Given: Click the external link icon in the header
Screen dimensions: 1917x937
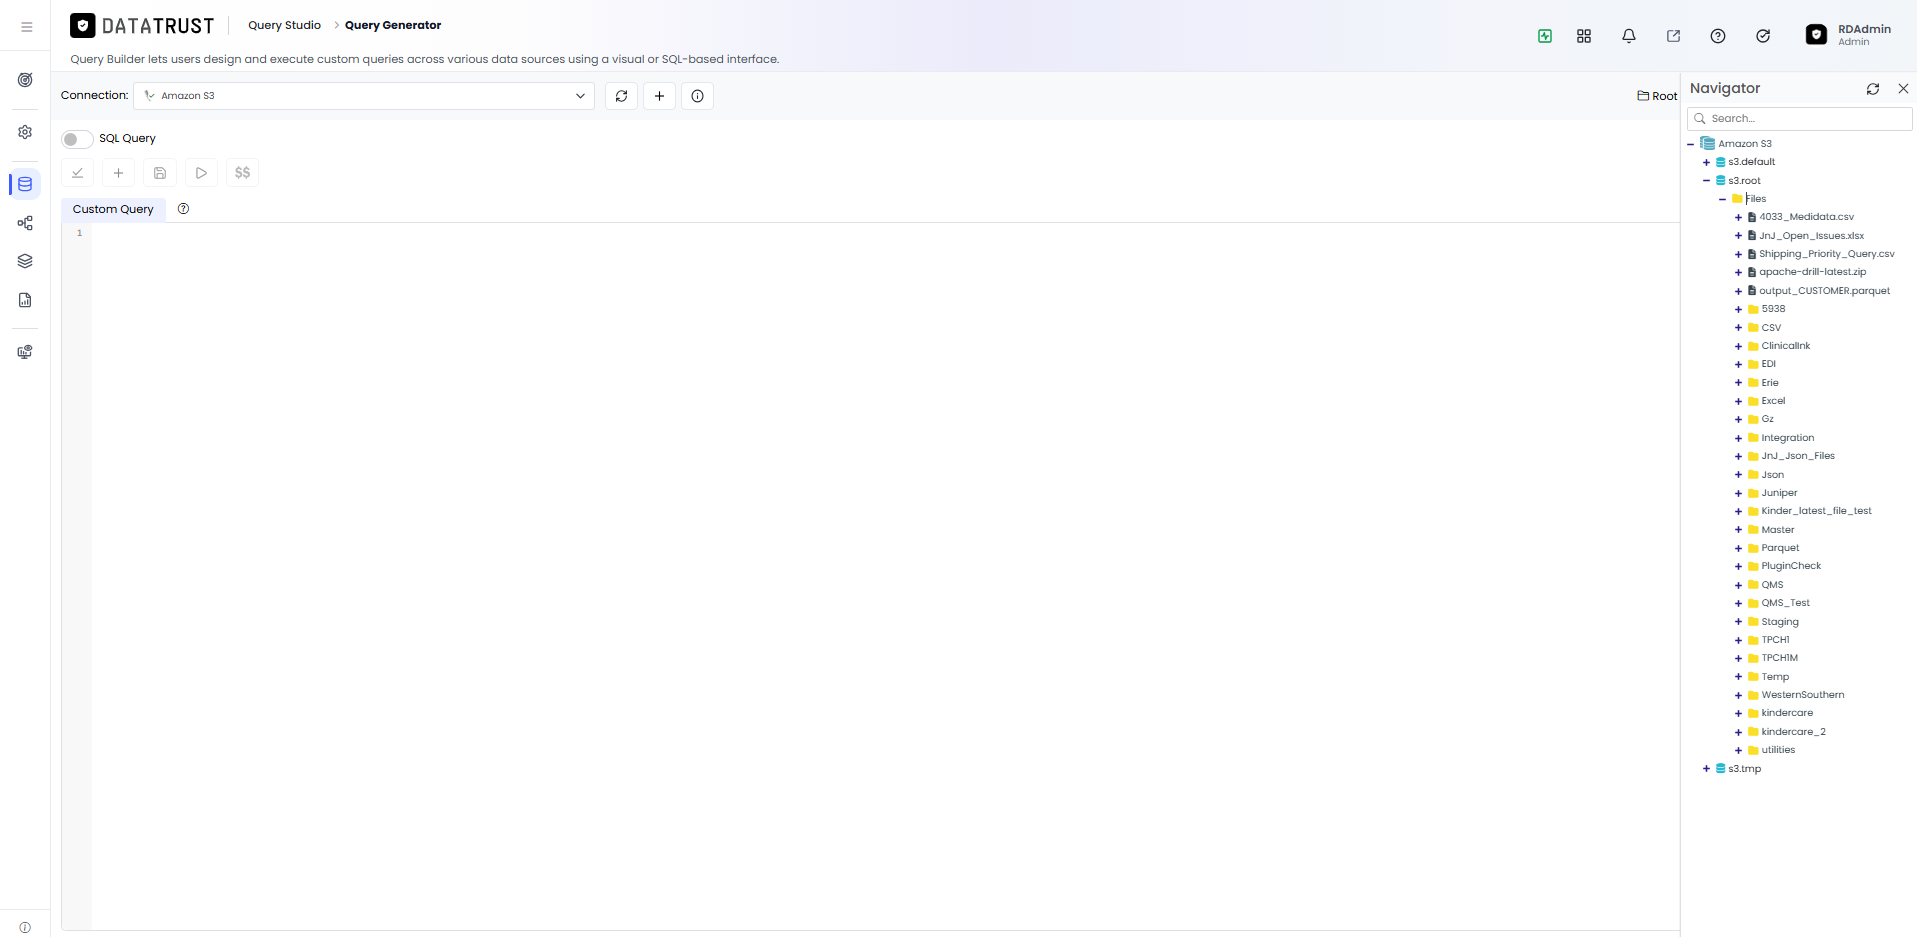Looking at the screenshot, I should [x=1673, y=36].
